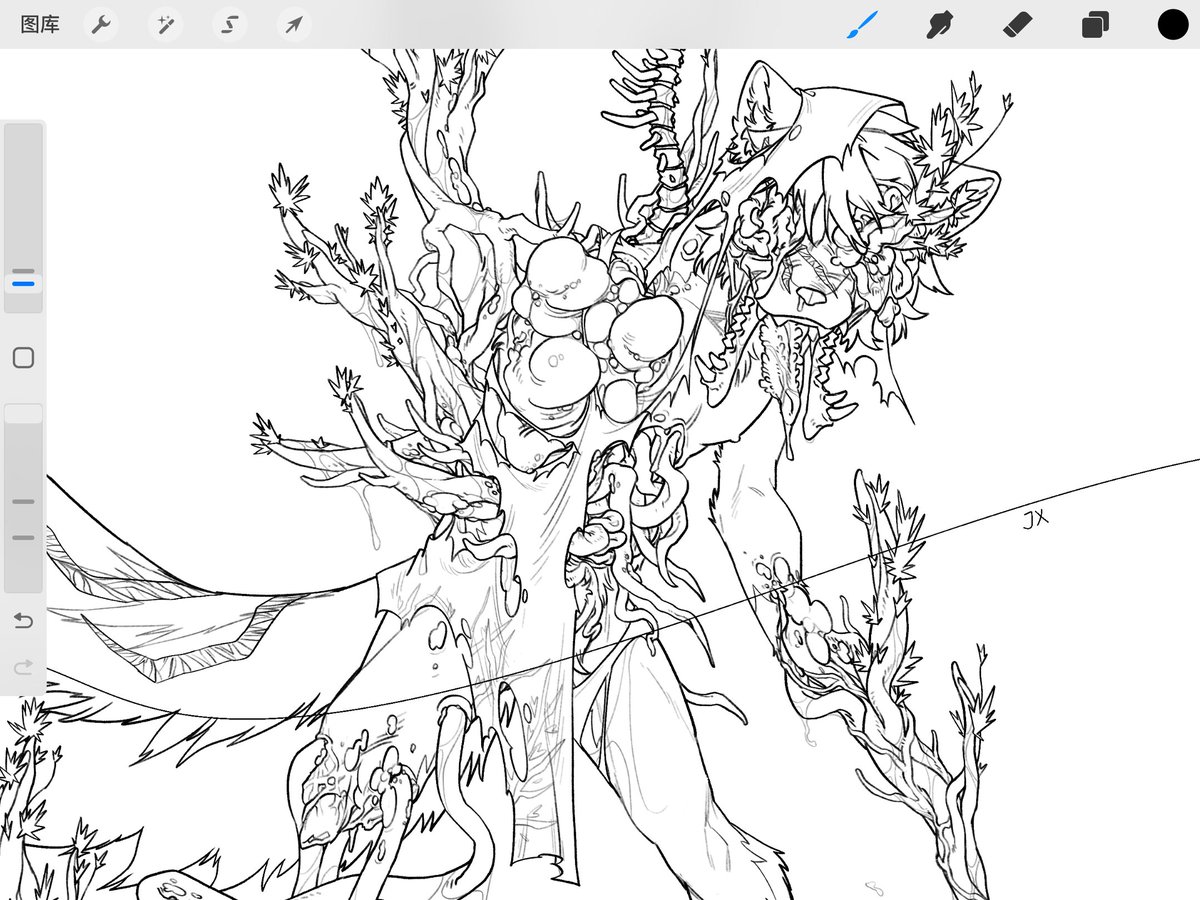Select the Transform arrow tool
This screenshot has height=900, width=1200.
point(294,25)
